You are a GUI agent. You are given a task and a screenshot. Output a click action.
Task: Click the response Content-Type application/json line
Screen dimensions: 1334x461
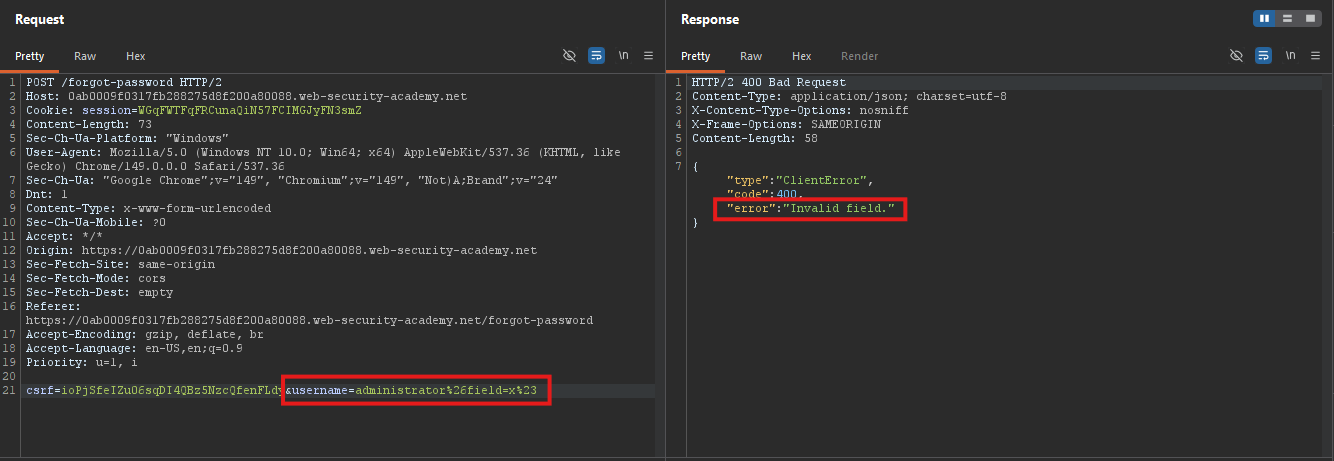849,97
